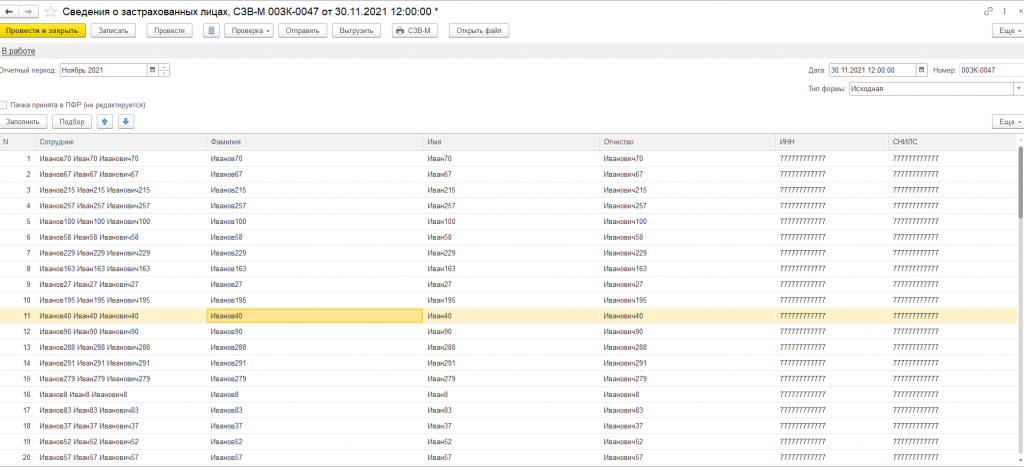Click the Выгрузить button
This screenshot has height=467, width=1024.
pyautogui.click(x=356, y=31)
